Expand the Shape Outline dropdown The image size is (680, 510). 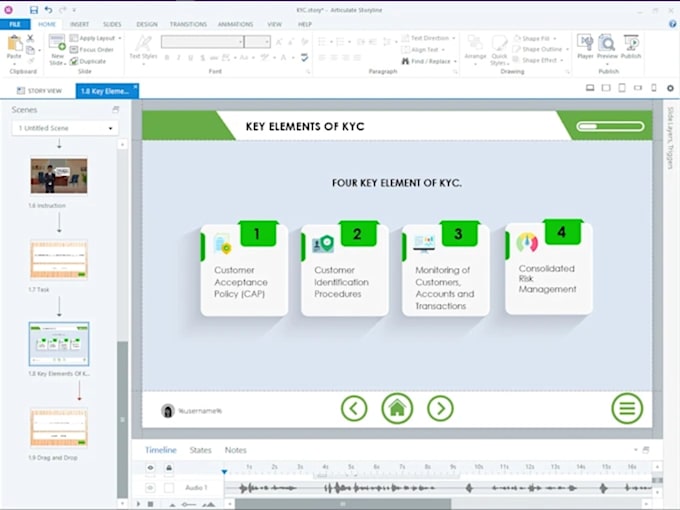pos(567,49)
